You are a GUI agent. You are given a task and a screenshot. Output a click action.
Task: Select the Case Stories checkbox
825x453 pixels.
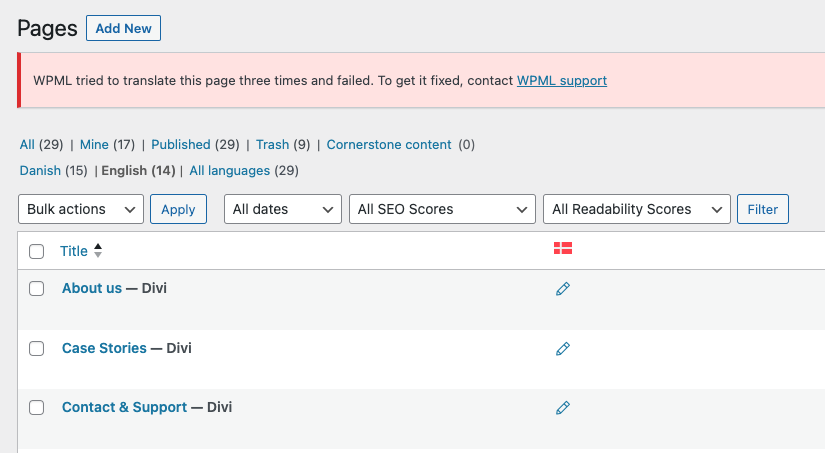click(x=36, y=348)
